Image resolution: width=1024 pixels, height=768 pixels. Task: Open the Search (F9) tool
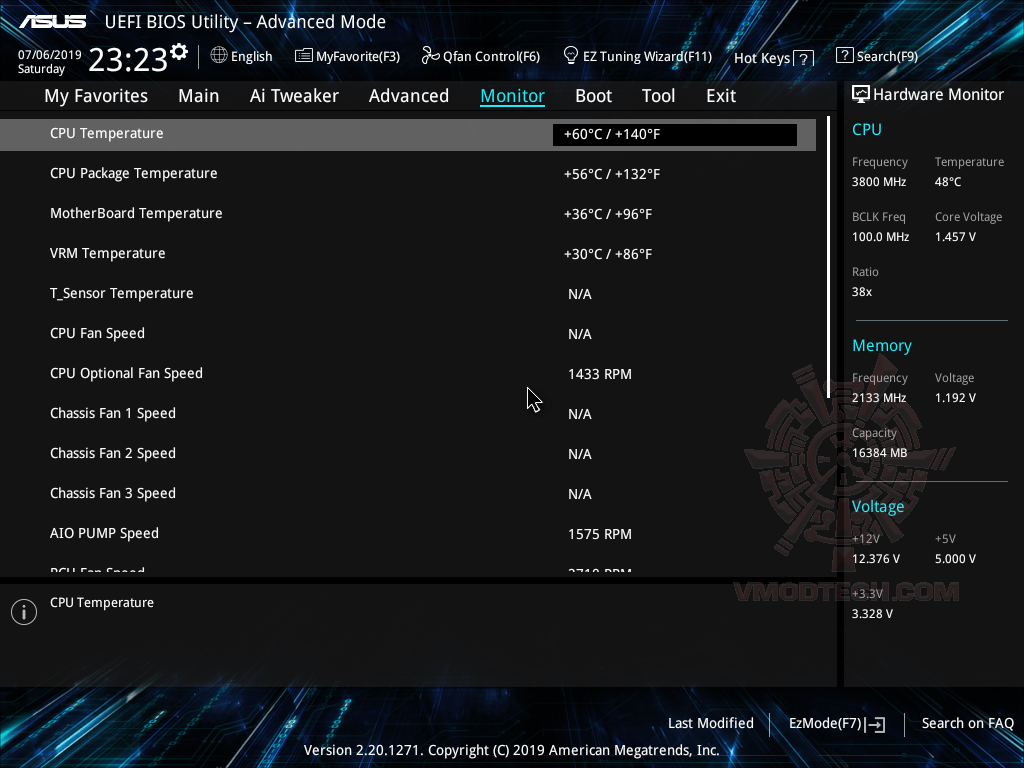point(877,56)
